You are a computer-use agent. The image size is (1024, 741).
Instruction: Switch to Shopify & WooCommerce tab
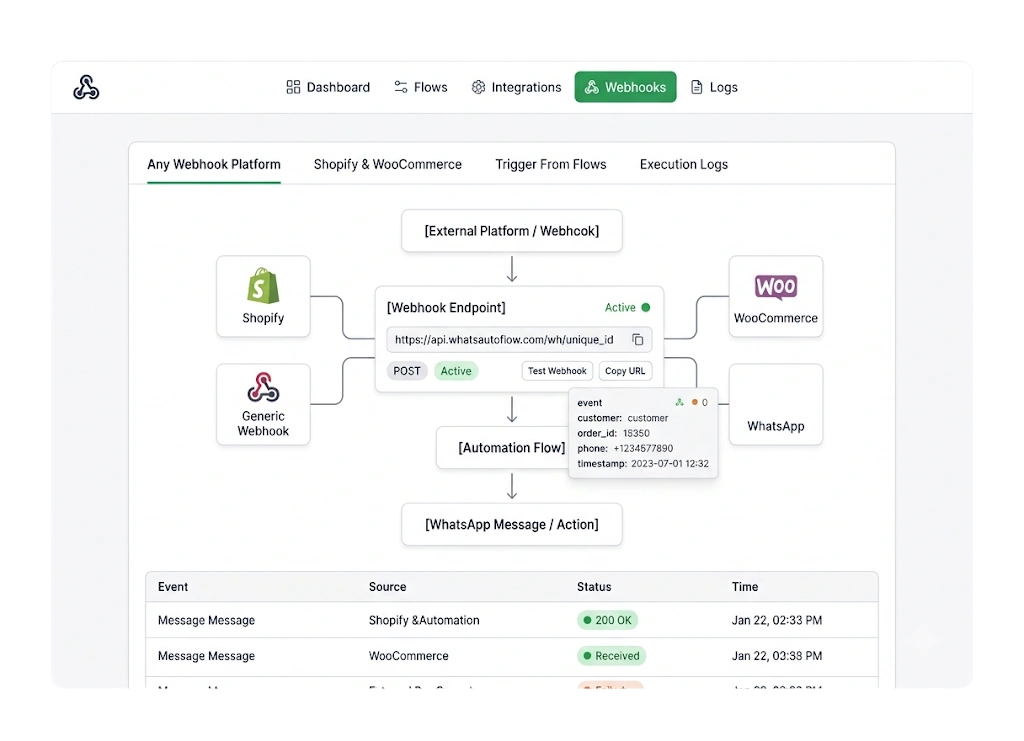pos(387,165)
